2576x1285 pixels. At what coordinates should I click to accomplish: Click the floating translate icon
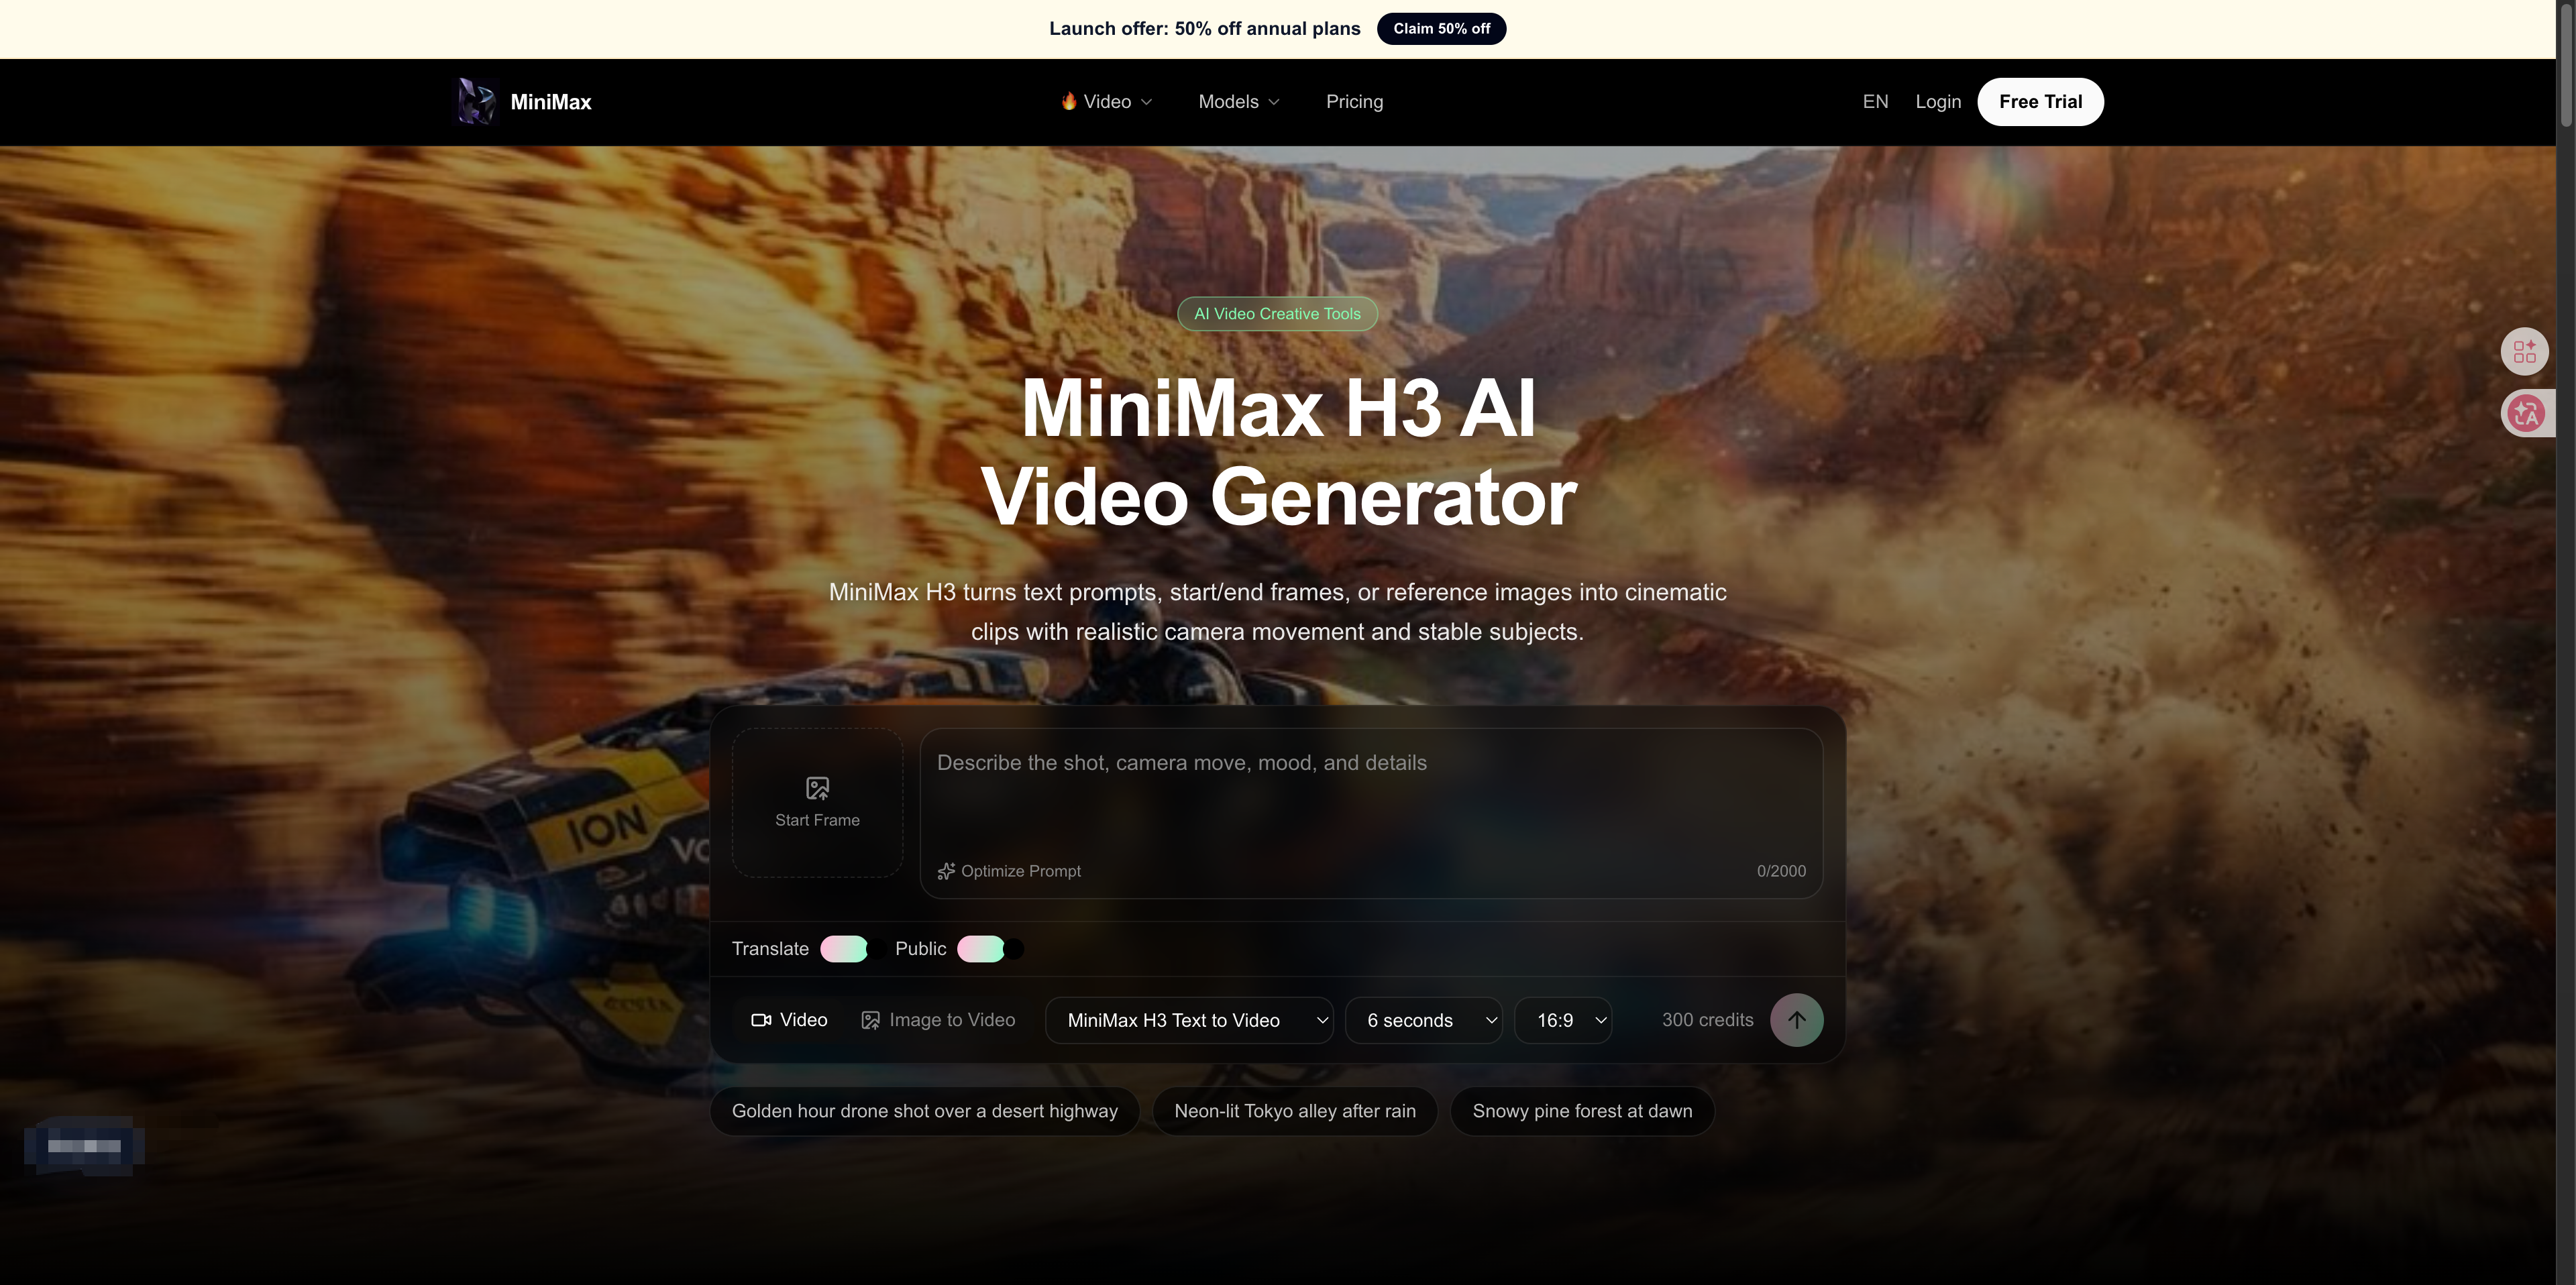click(x=2526, y=413)
